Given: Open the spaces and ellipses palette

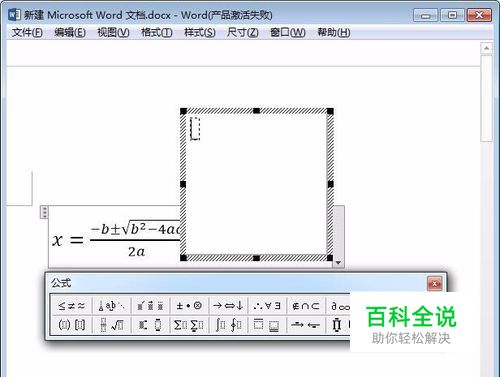Looking at the screenshot, I should point(112,306).
